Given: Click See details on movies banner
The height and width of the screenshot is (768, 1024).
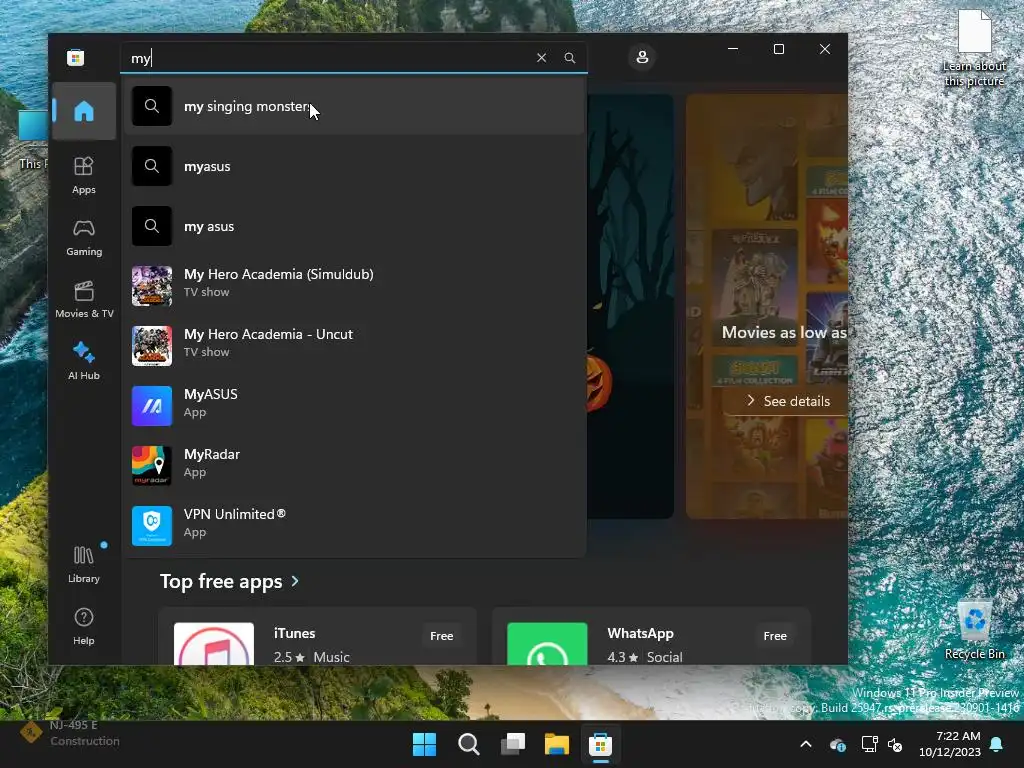Looking at the screenshot, I should [x=788, y=401].
